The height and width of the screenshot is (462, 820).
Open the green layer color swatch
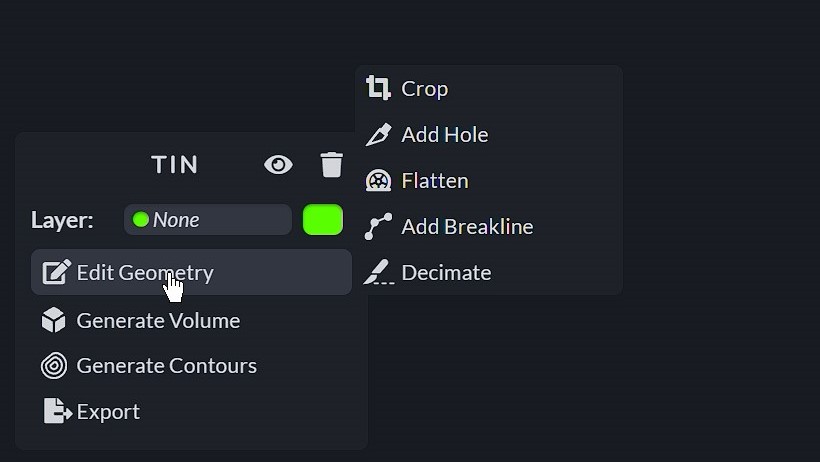[x=322, y=220]
